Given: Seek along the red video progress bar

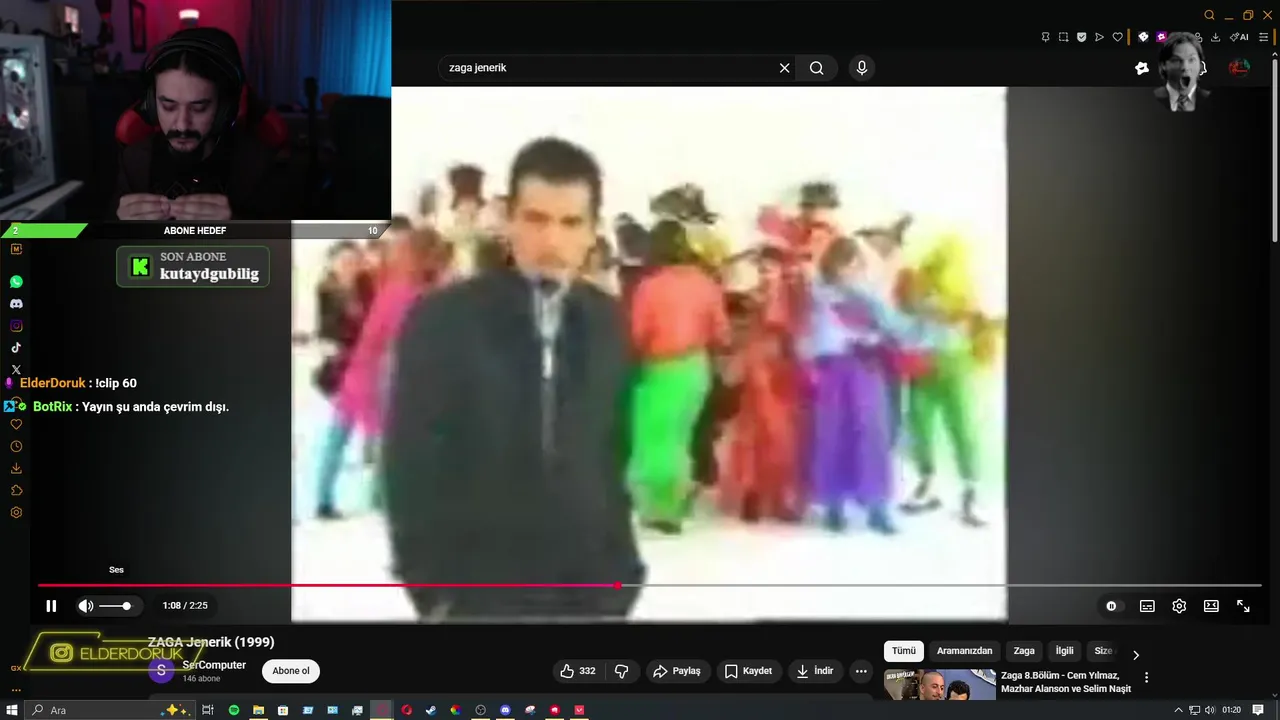Looking at the screenshot, I should tap(649, 585).
